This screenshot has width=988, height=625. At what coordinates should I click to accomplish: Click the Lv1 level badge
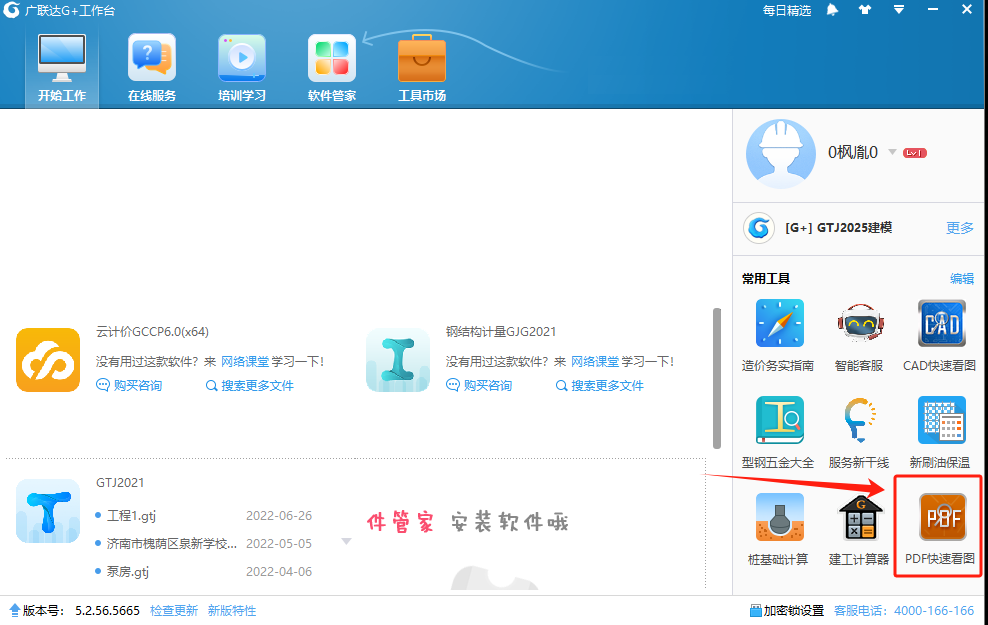click(x=914, y=153)
